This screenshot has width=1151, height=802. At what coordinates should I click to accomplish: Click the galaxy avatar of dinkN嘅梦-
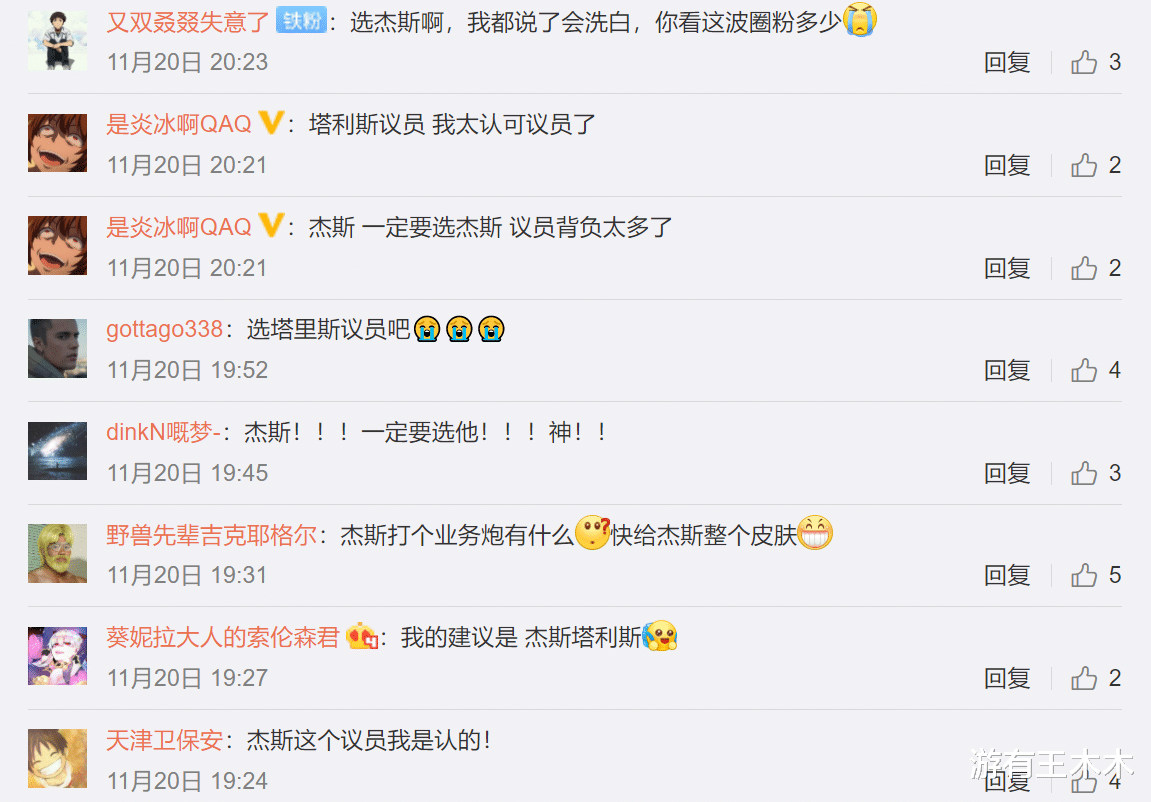pyautogui.click(x=57, y=451)
